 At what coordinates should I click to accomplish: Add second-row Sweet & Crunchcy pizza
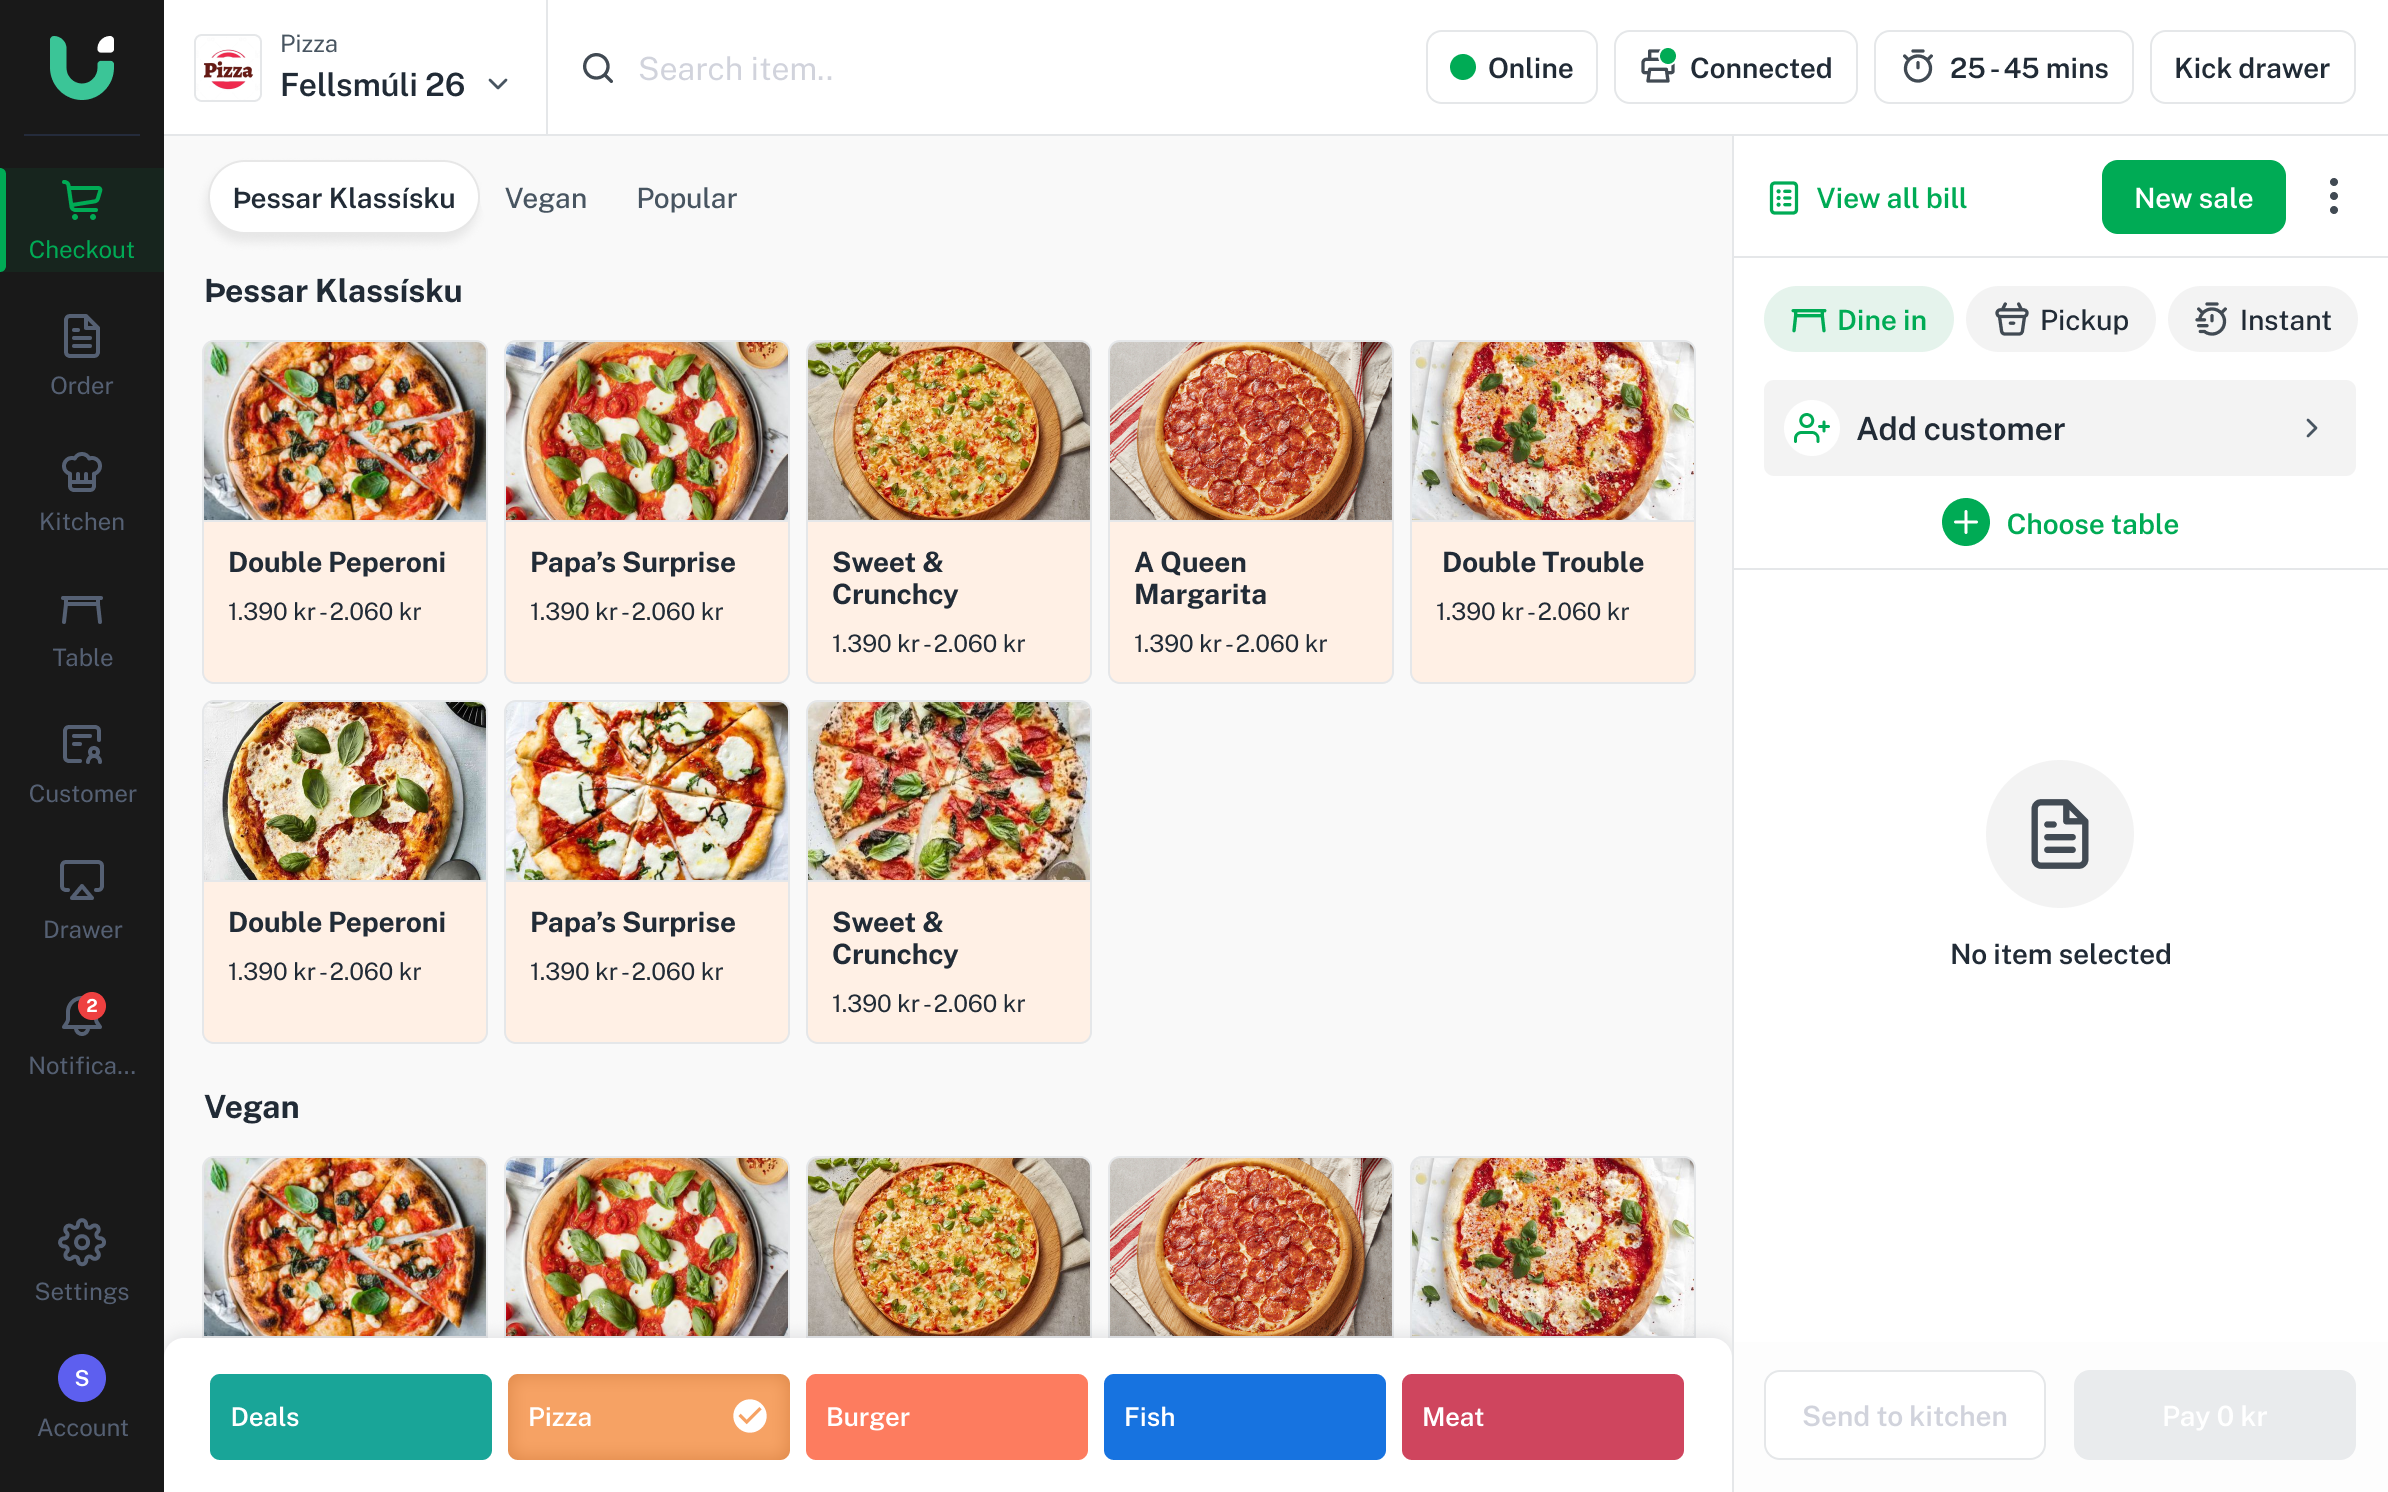[x=948, y=872]
